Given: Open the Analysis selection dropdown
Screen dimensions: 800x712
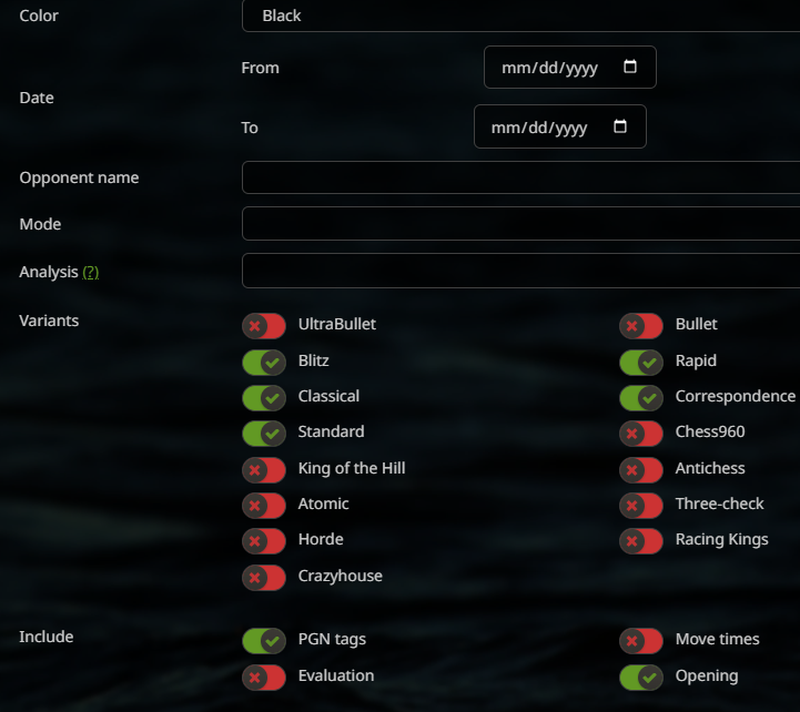Looking at the screenshot, I should click(520, 271).
